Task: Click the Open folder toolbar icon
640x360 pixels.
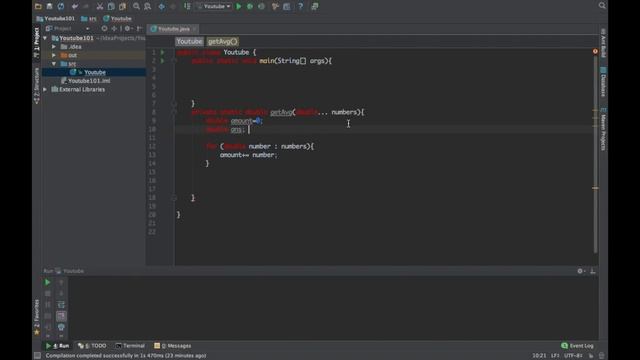Action: point(38,6)
